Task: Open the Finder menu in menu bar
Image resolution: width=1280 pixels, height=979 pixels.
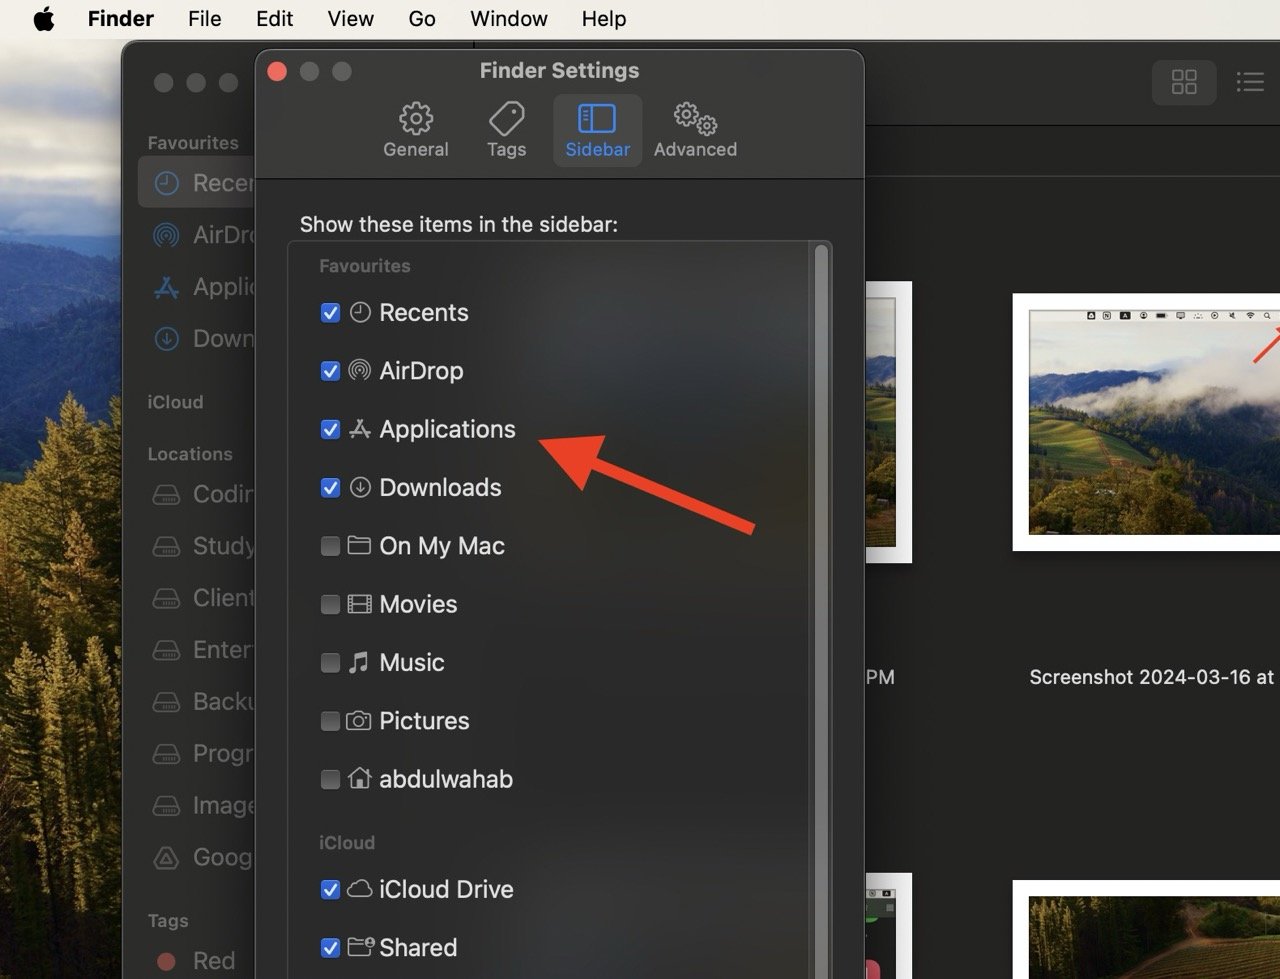Action: (121, 19)
